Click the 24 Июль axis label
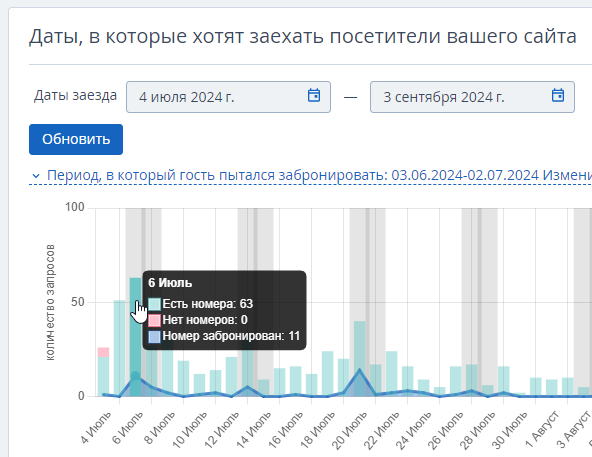 413,430
